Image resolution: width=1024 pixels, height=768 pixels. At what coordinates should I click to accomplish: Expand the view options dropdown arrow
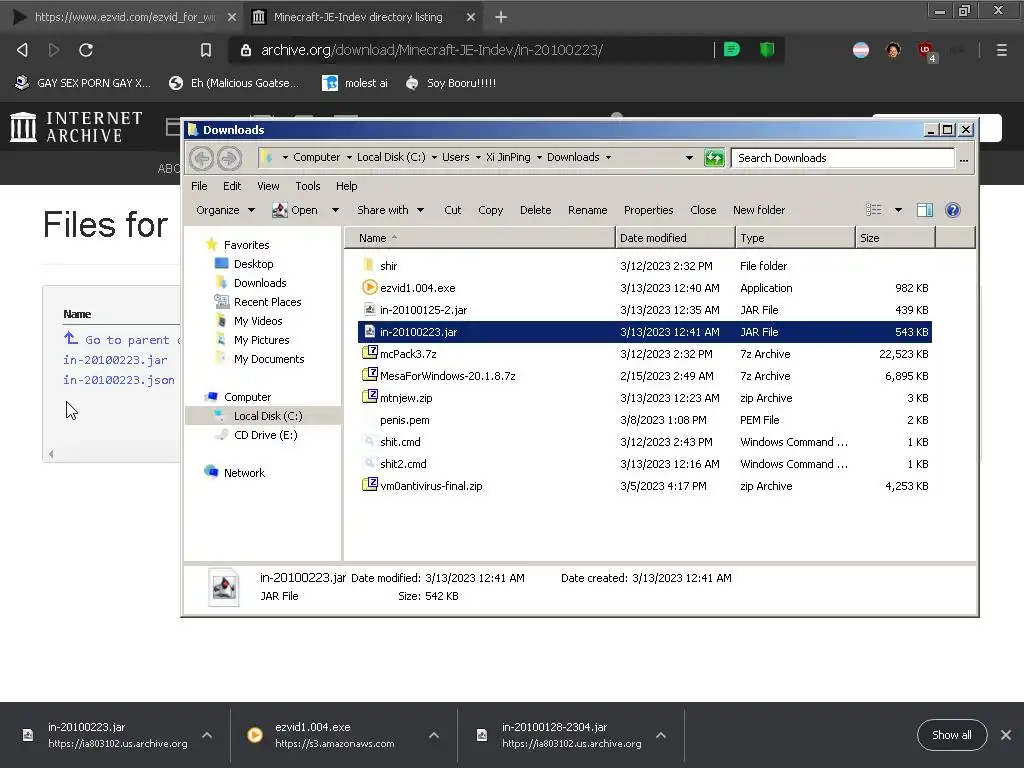(x=898, y=210)
